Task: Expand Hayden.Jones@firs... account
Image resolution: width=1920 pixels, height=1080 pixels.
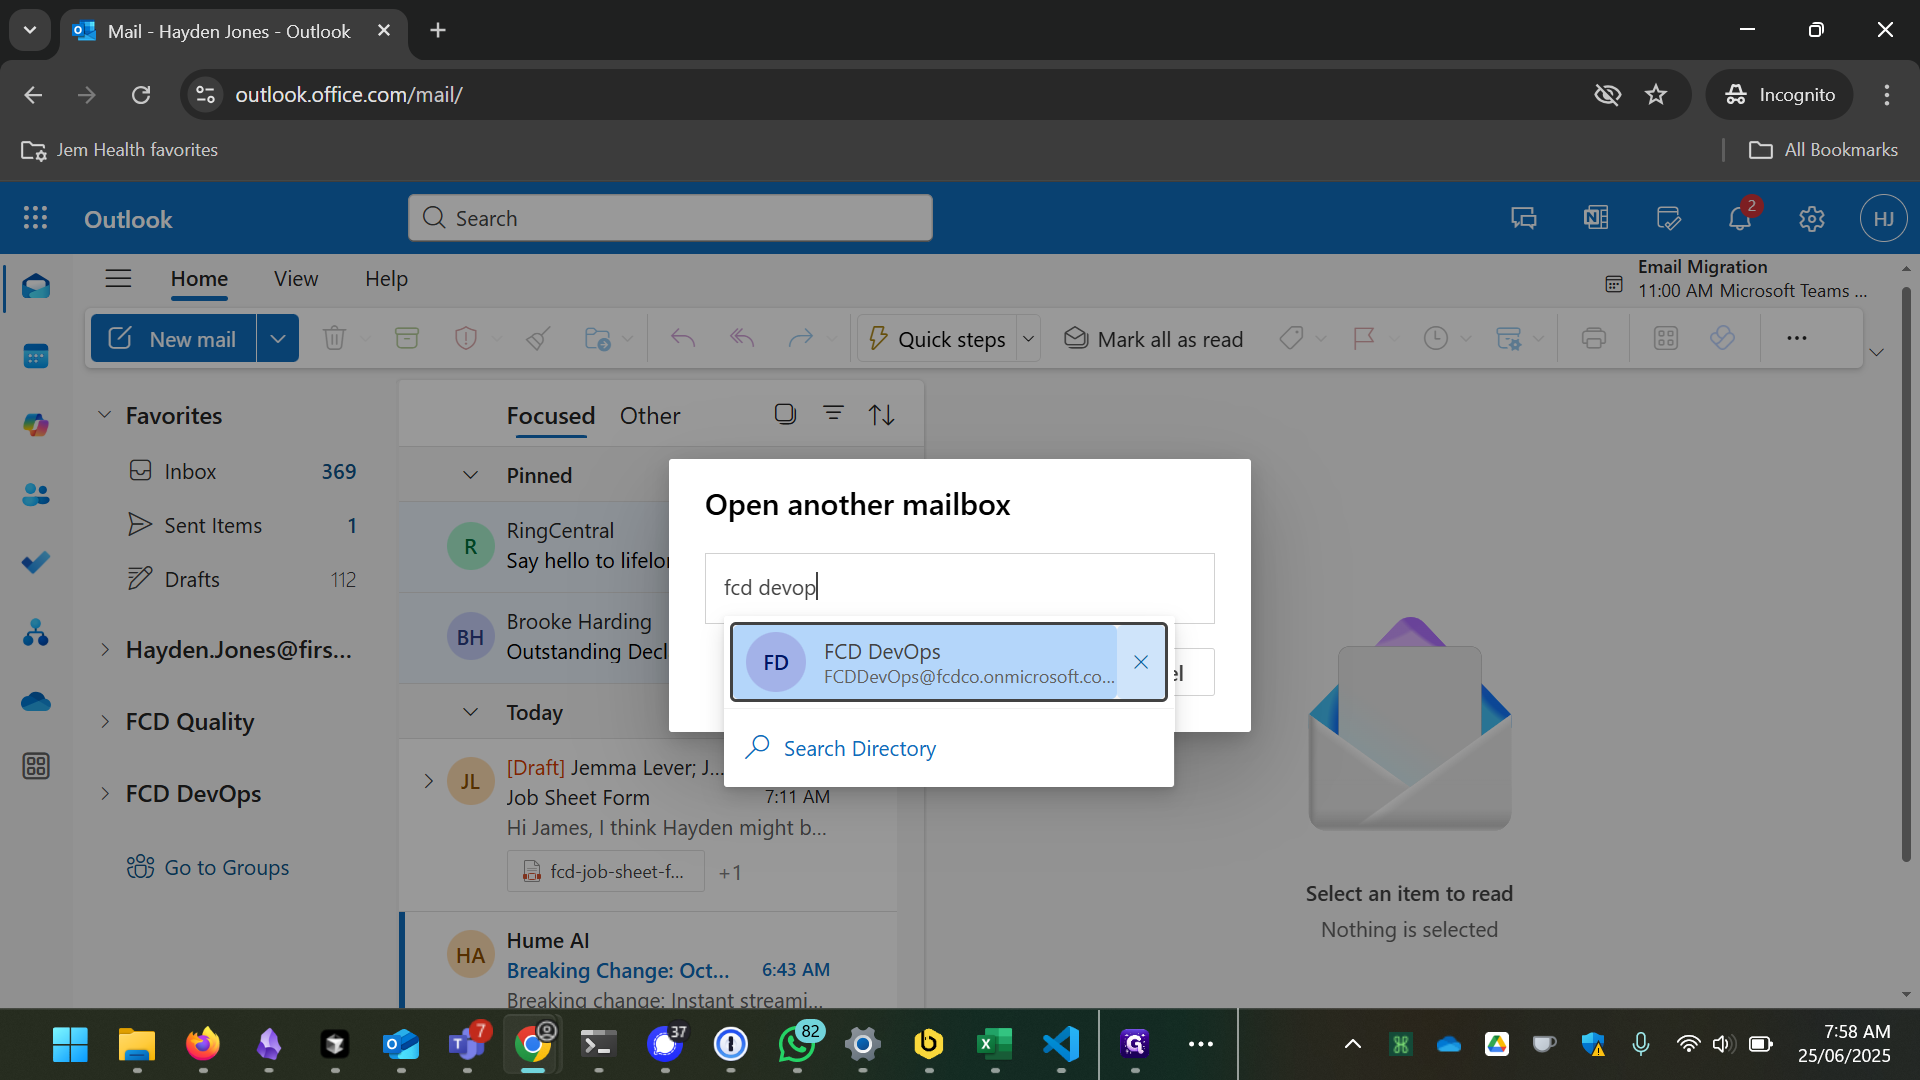Action: (105, 650)
